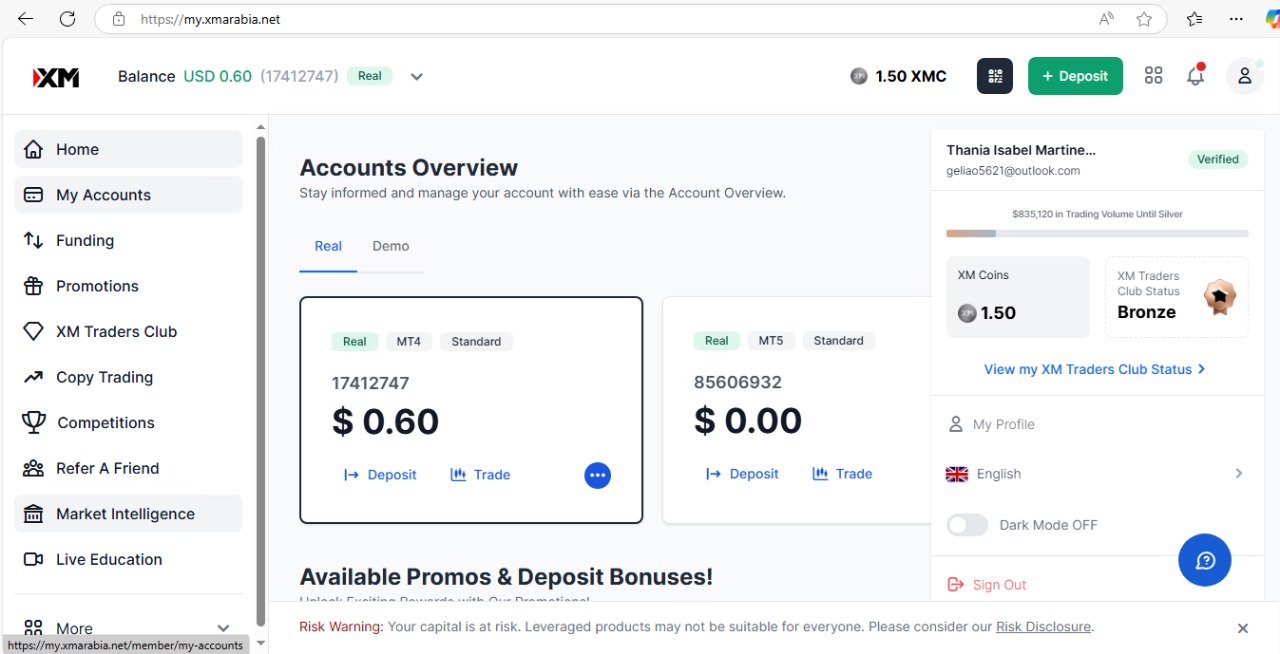Toggle Dark Mode switch on
This screenshot has width=1280, height=654.
967,525
